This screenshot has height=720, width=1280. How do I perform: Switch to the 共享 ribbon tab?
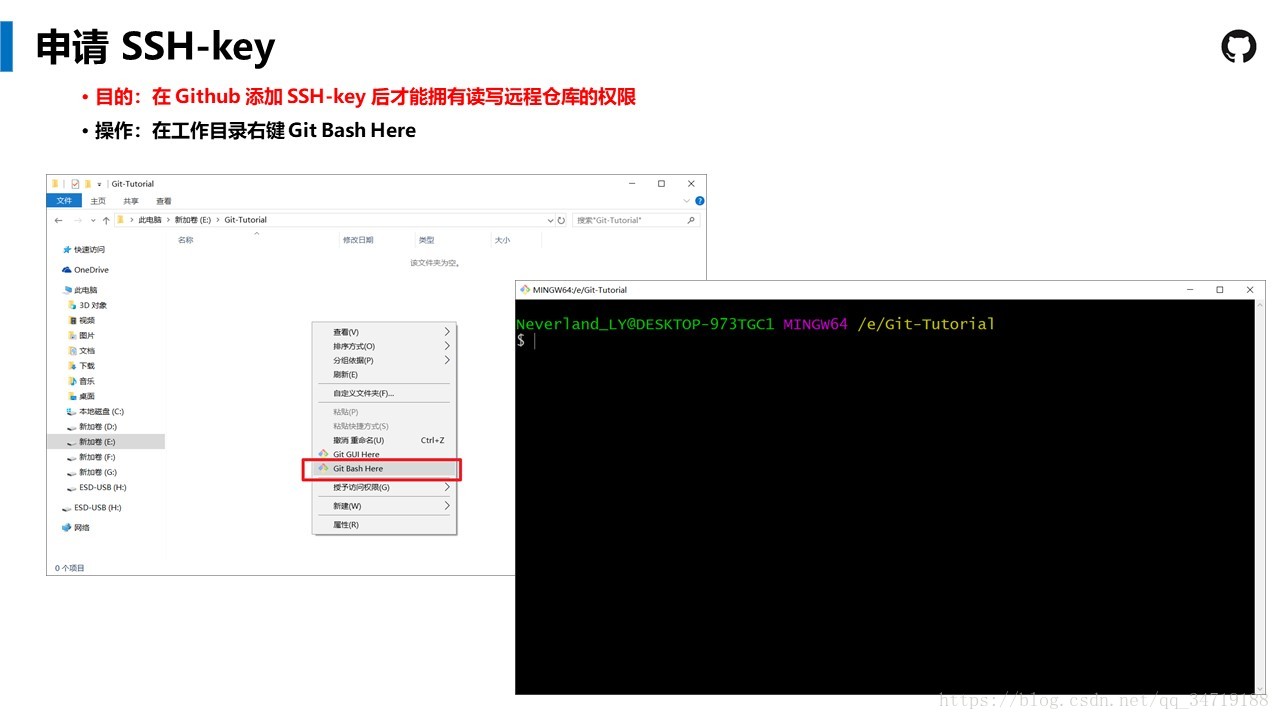131,201
